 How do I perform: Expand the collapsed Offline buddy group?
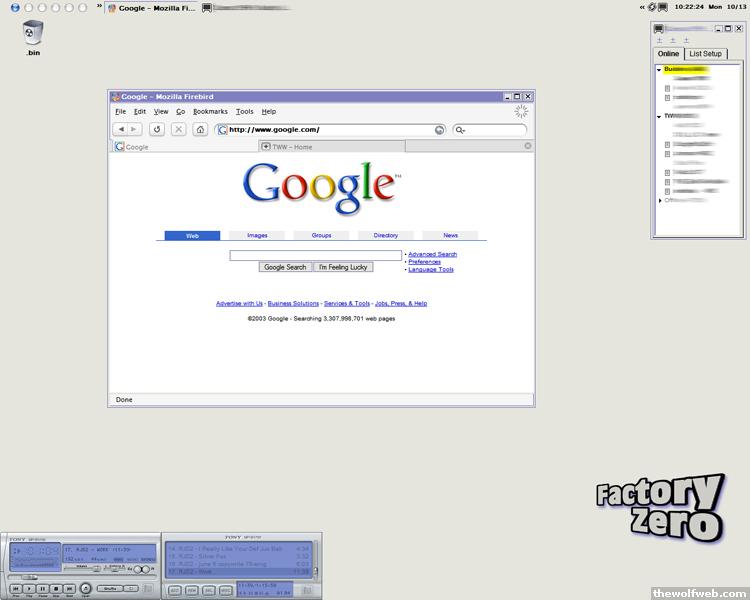coord(659,200)
